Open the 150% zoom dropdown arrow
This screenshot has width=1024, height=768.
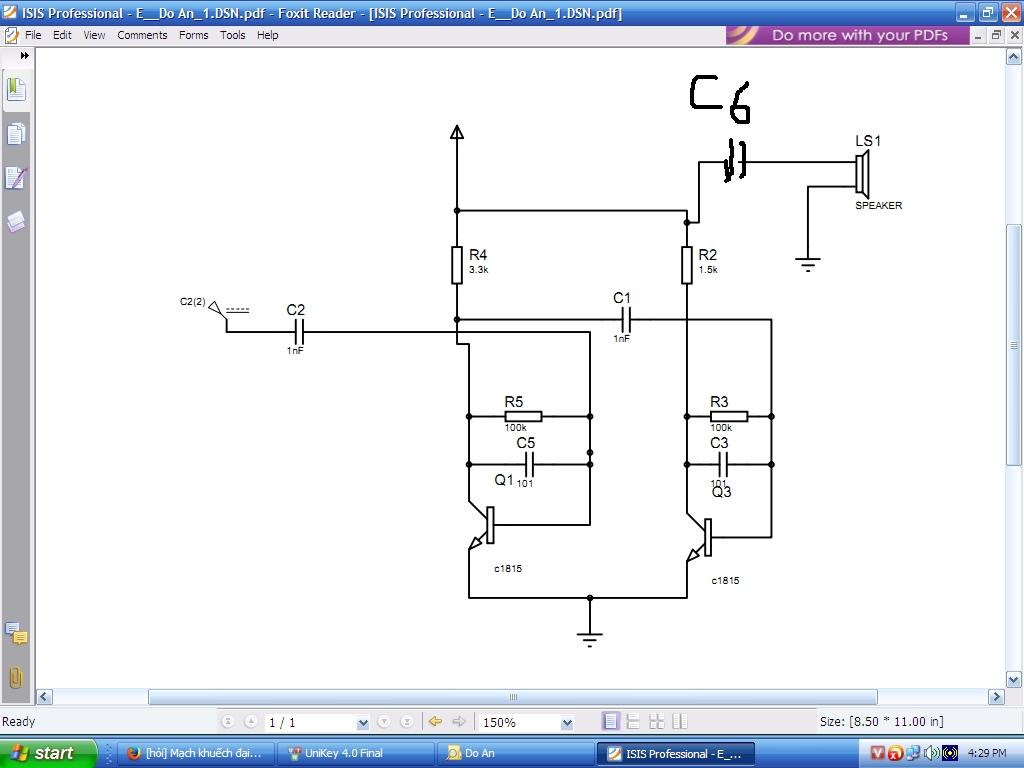[x=567, y=723]
